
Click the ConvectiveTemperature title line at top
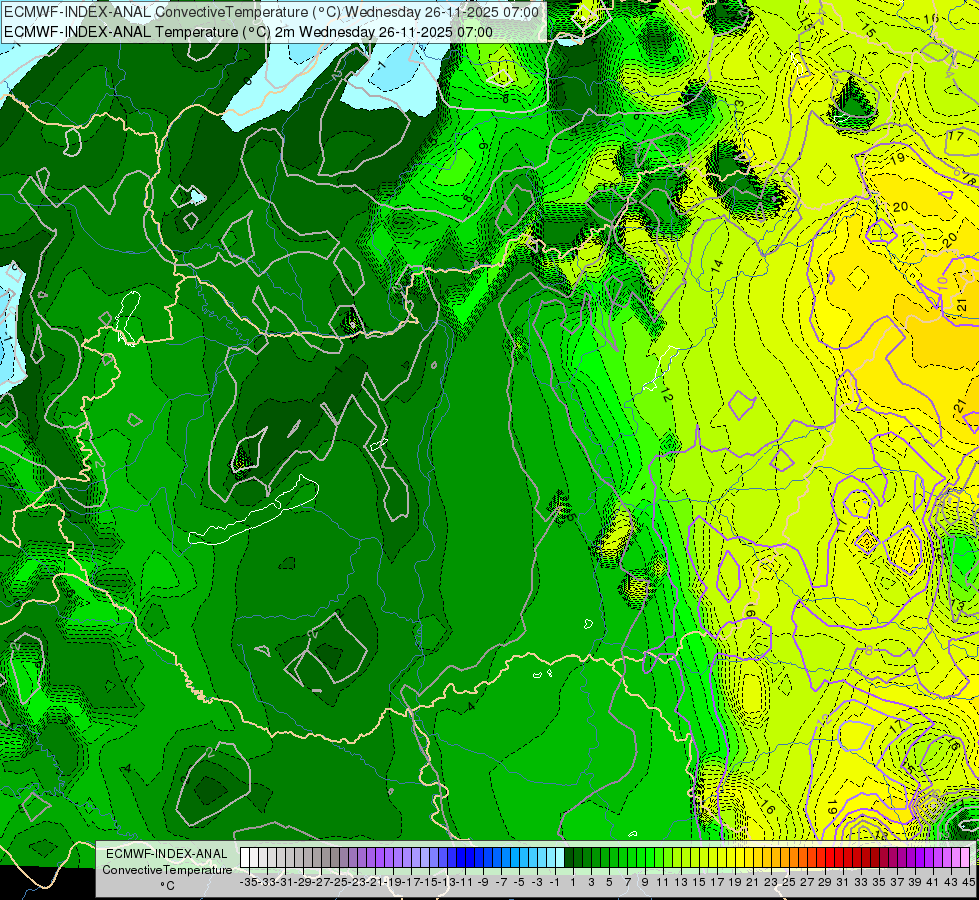tap(272, 11)
